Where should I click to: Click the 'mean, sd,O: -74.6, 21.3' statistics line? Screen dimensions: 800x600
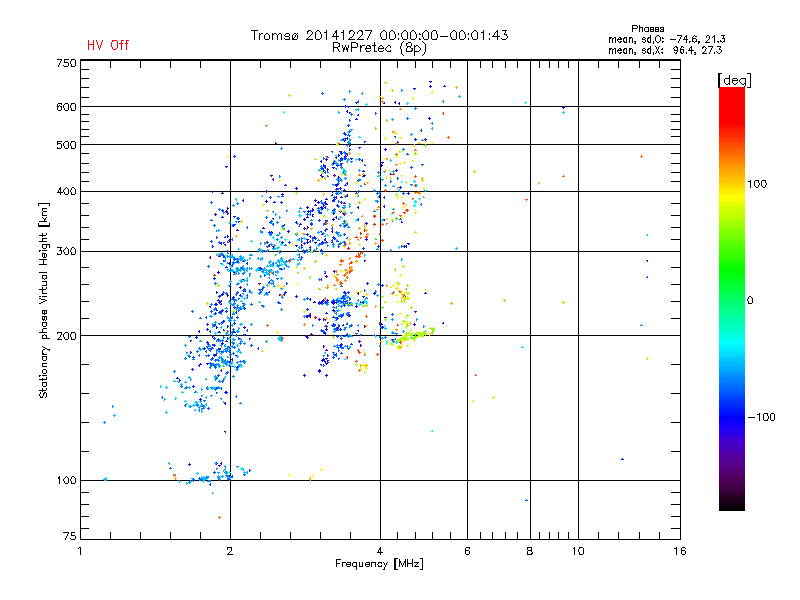pos(666,39)
